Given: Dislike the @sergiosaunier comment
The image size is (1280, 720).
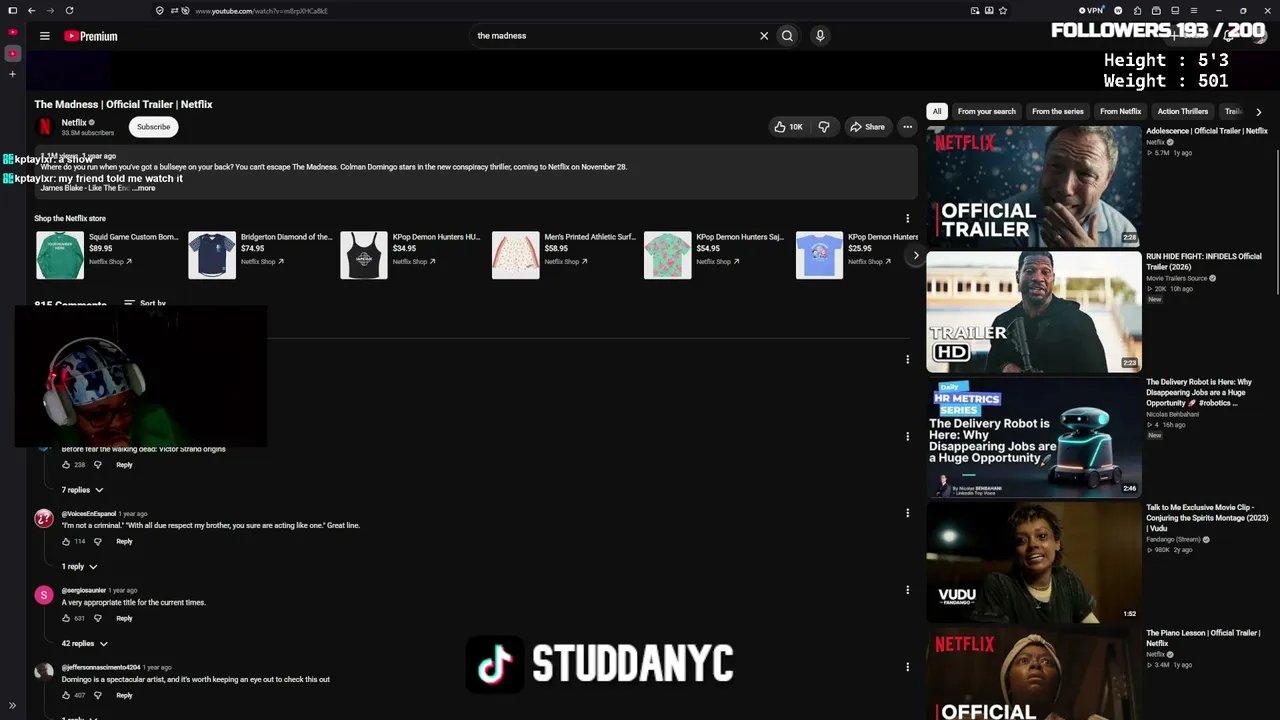Looking at the screenshot, I should point(97,618).
